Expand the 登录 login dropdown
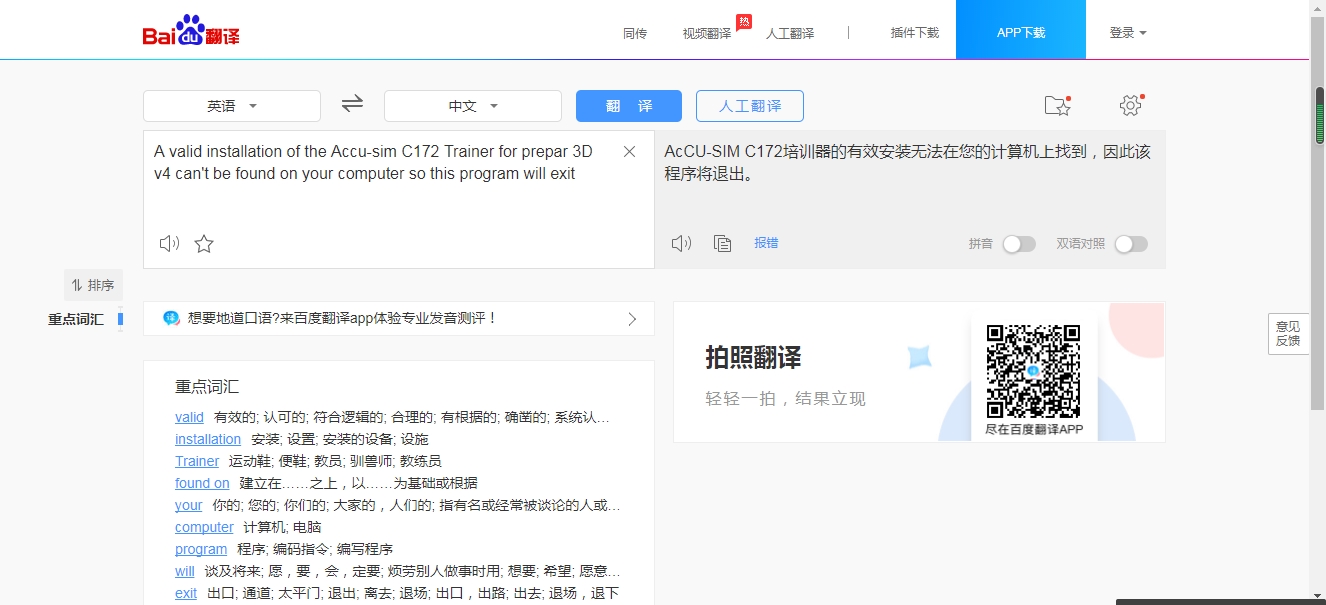The width and height of the screenshot is (1326, 605). pos(1127,32)
